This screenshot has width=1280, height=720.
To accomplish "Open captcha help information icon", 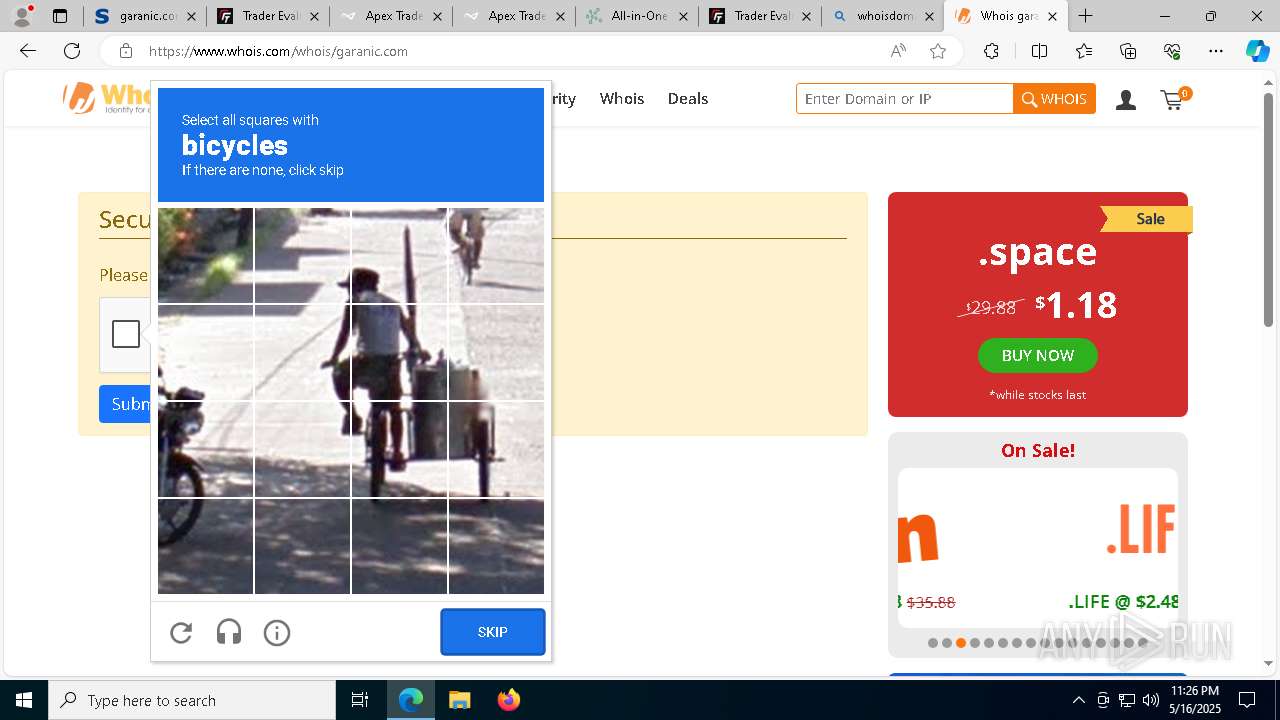I will [277, 632].
